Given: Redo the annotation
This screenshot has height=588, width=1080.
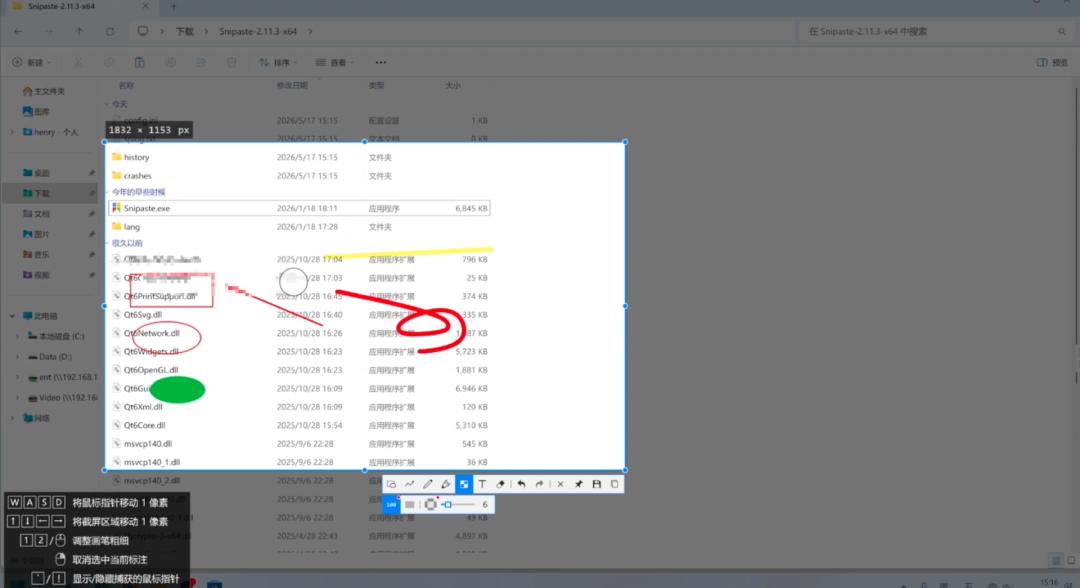Looking at the screenshot, I should click(539, 484).
